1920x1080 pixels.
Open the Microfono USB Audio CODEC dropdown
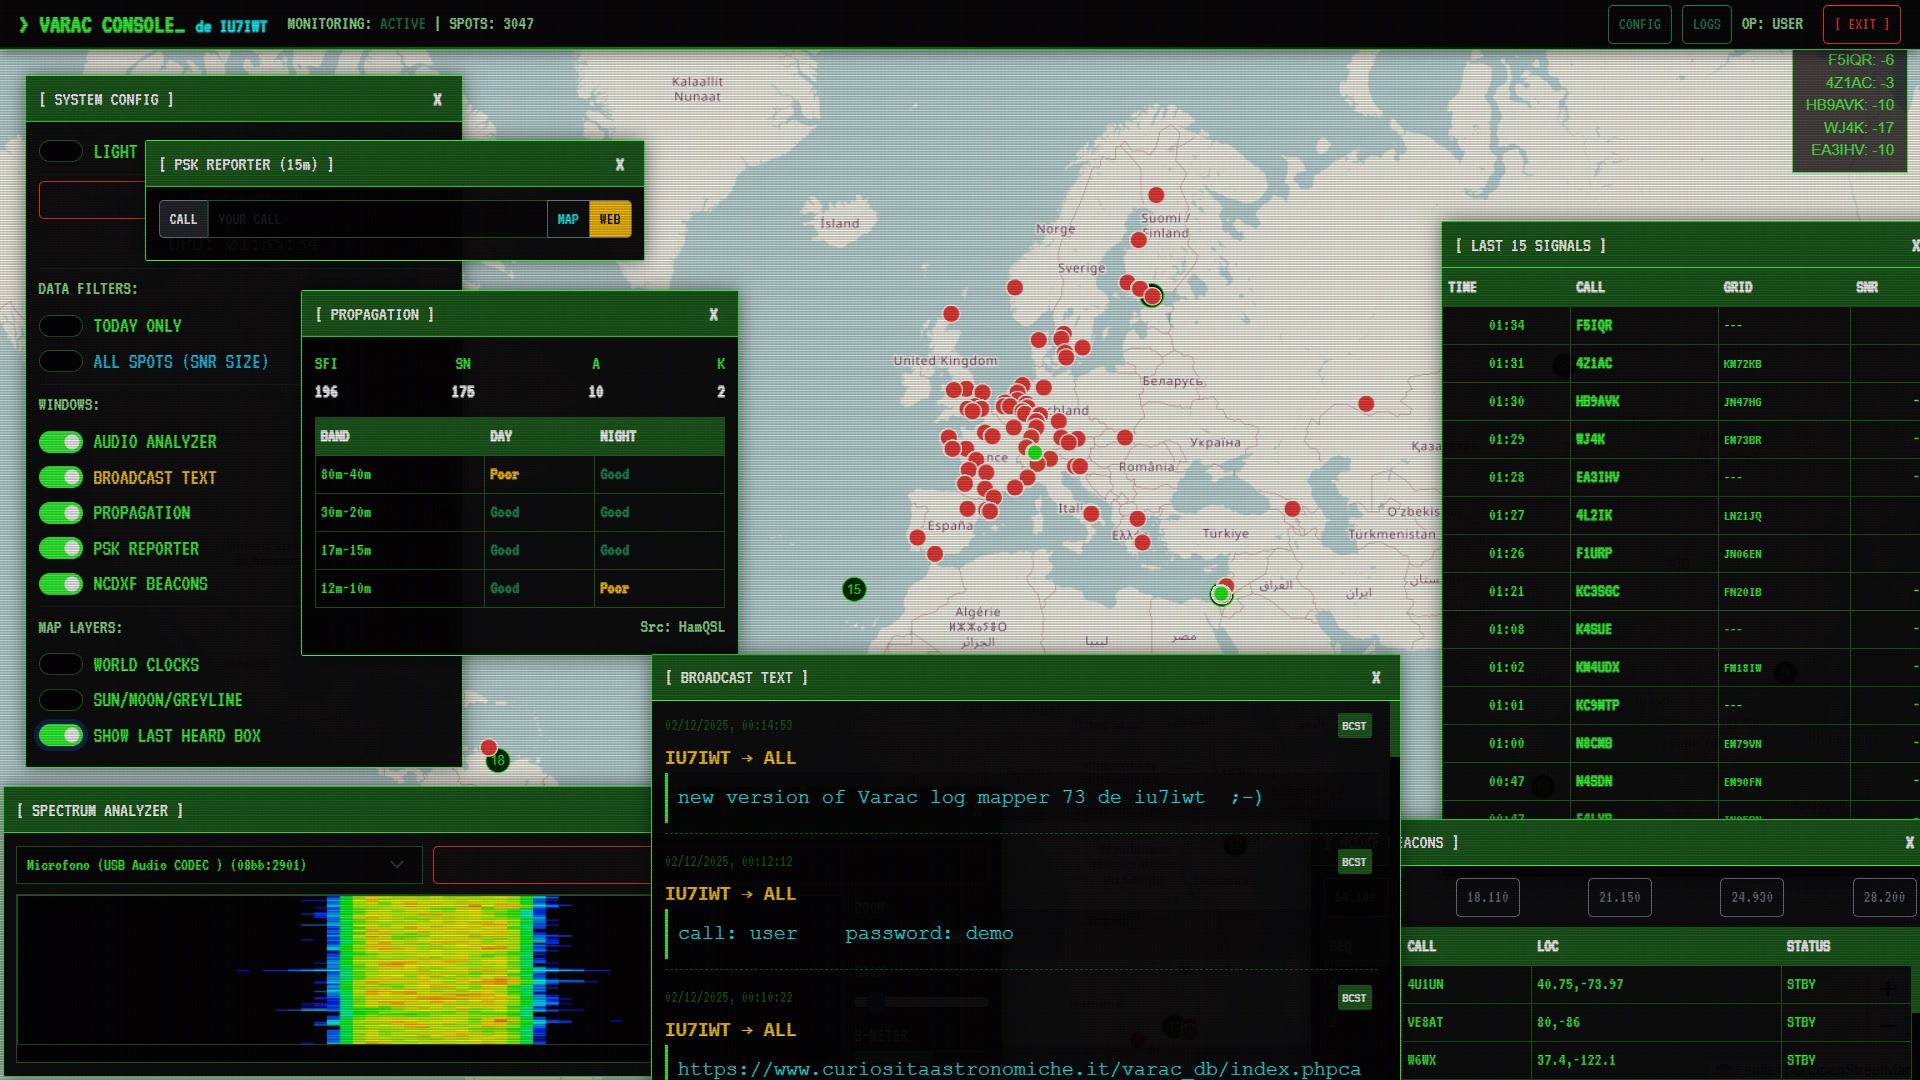(218, 865)
